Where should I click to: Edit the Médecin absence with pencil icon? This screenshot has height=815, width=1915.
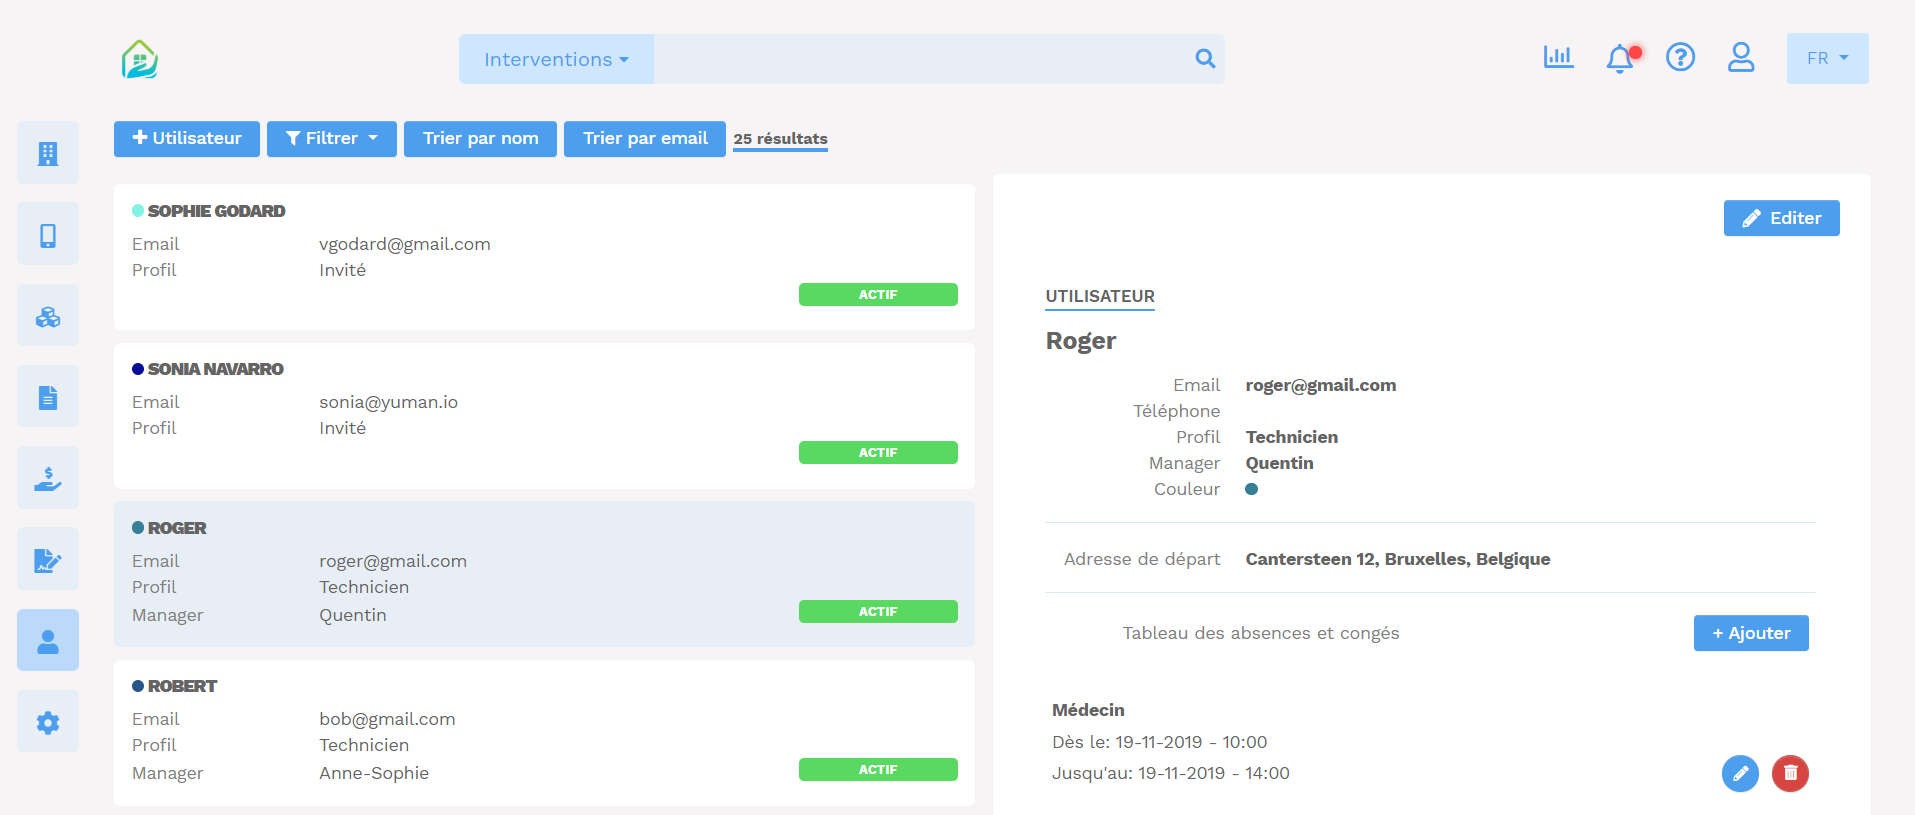pos(1740,773)
